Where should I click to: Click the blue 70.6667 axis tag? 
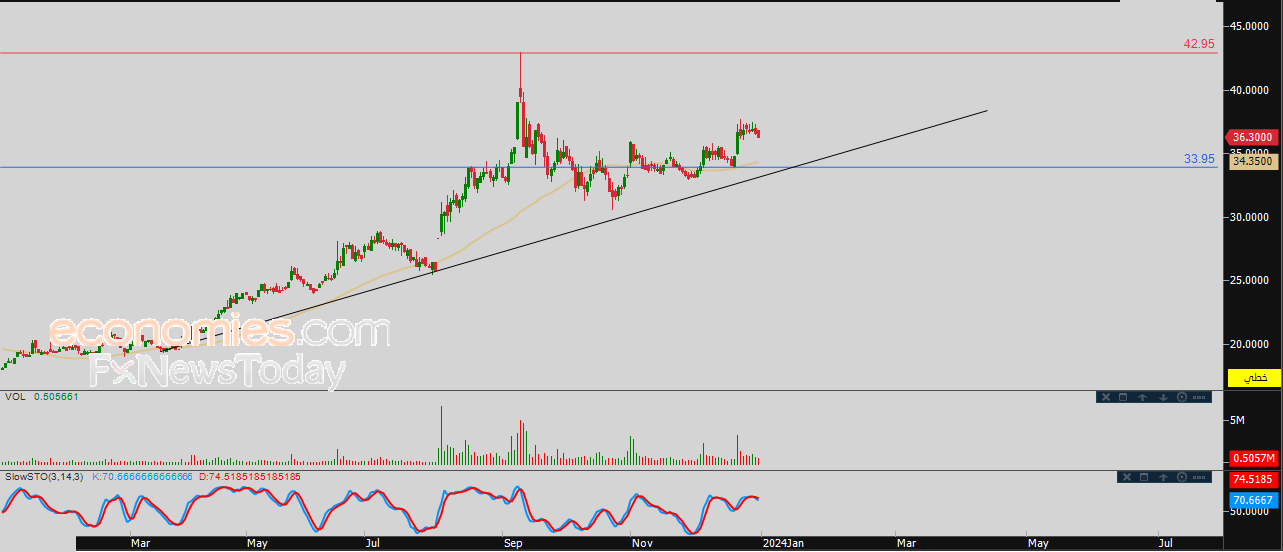tap(1252, 499)
